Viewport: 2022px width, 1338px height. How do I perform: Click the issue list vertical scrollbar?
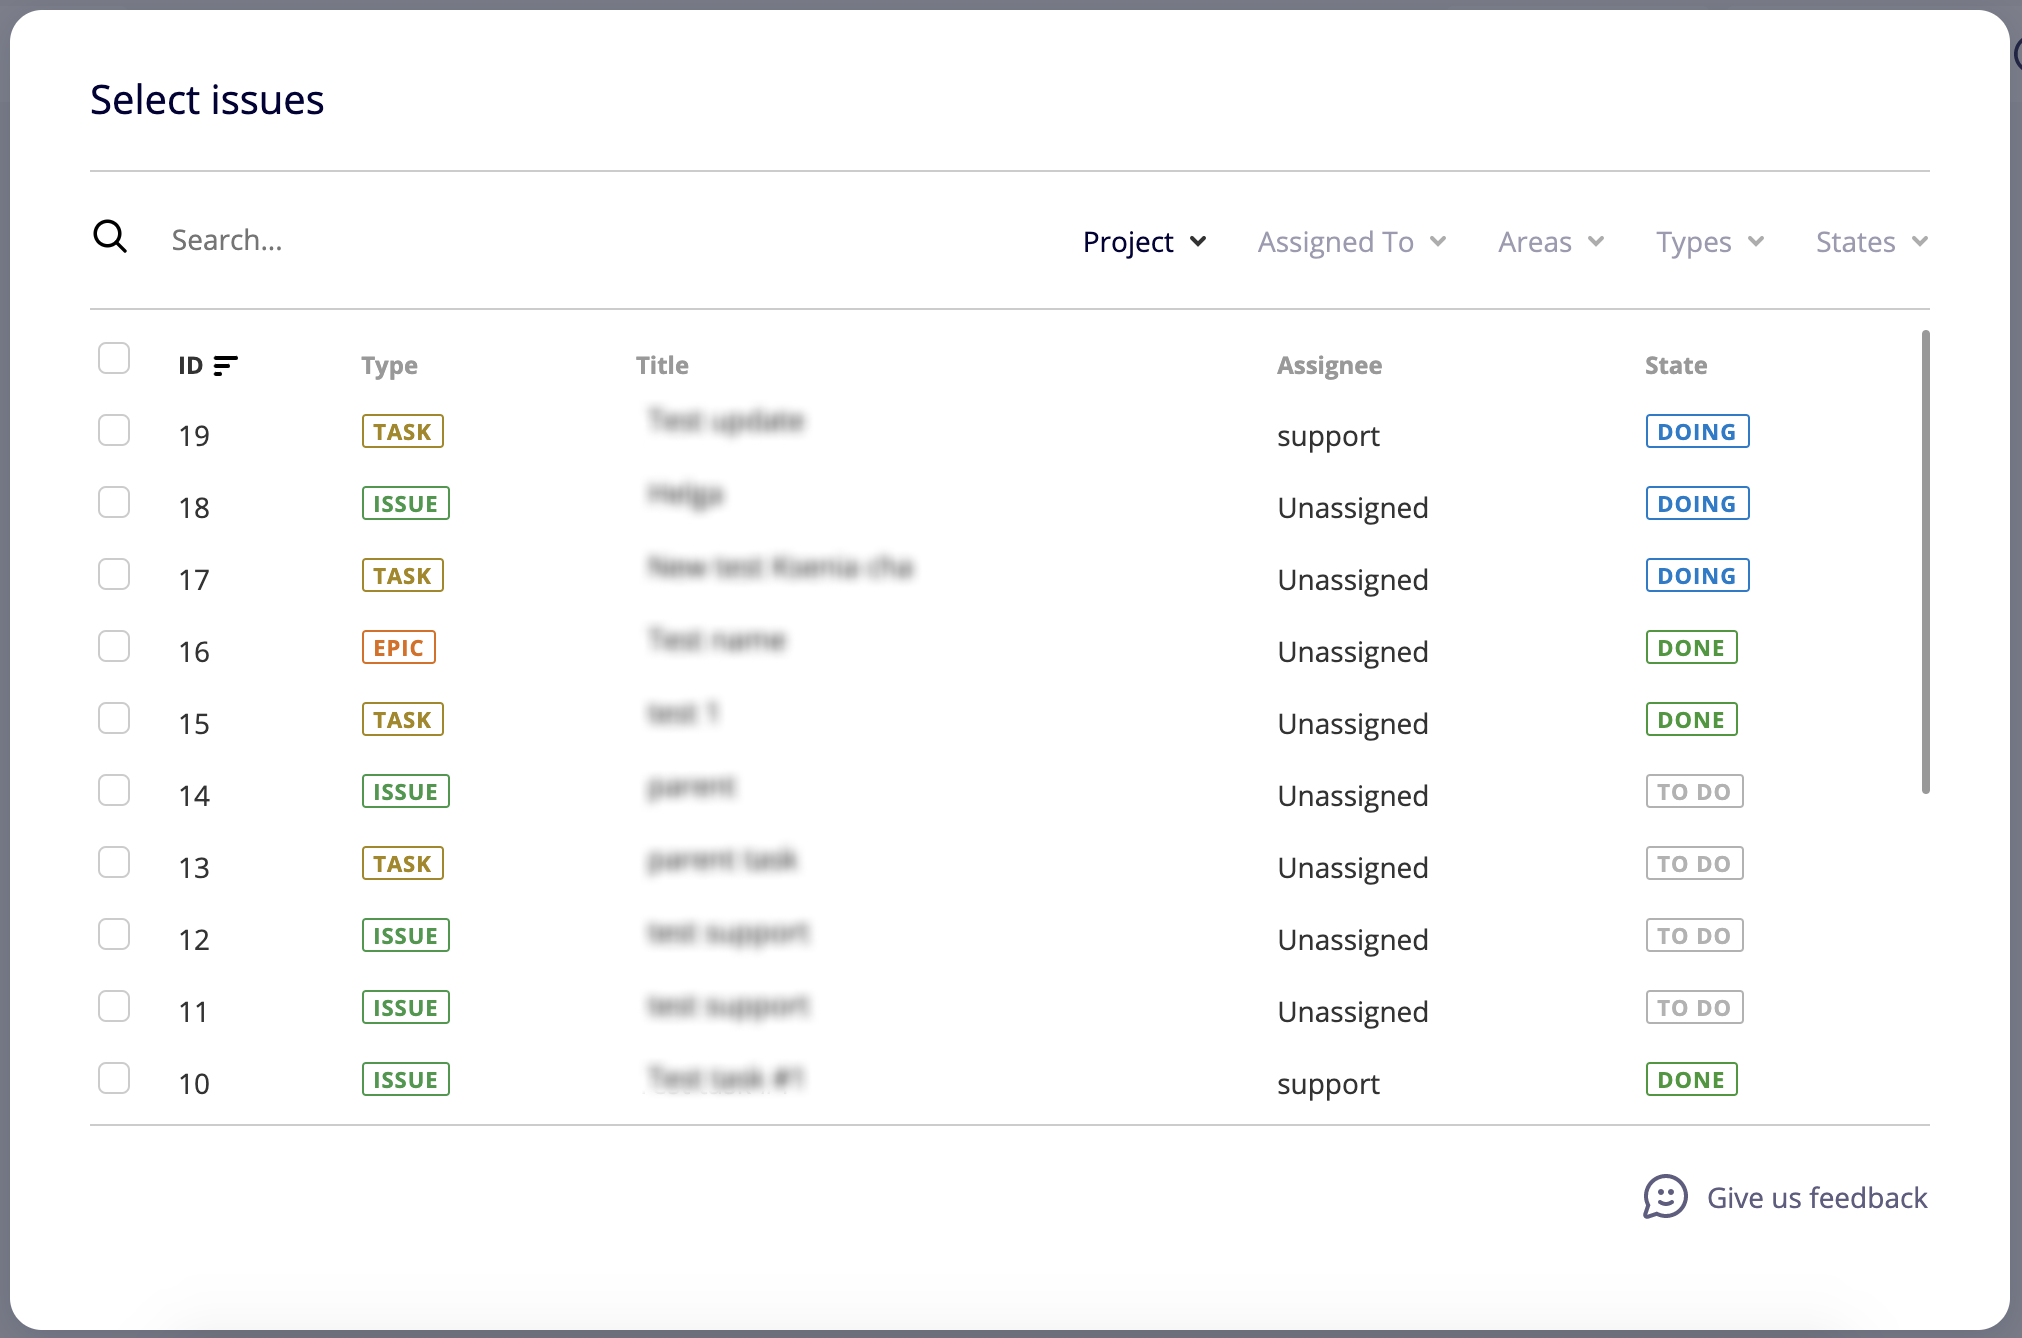pyautogui.click(x=1925, y=560)
